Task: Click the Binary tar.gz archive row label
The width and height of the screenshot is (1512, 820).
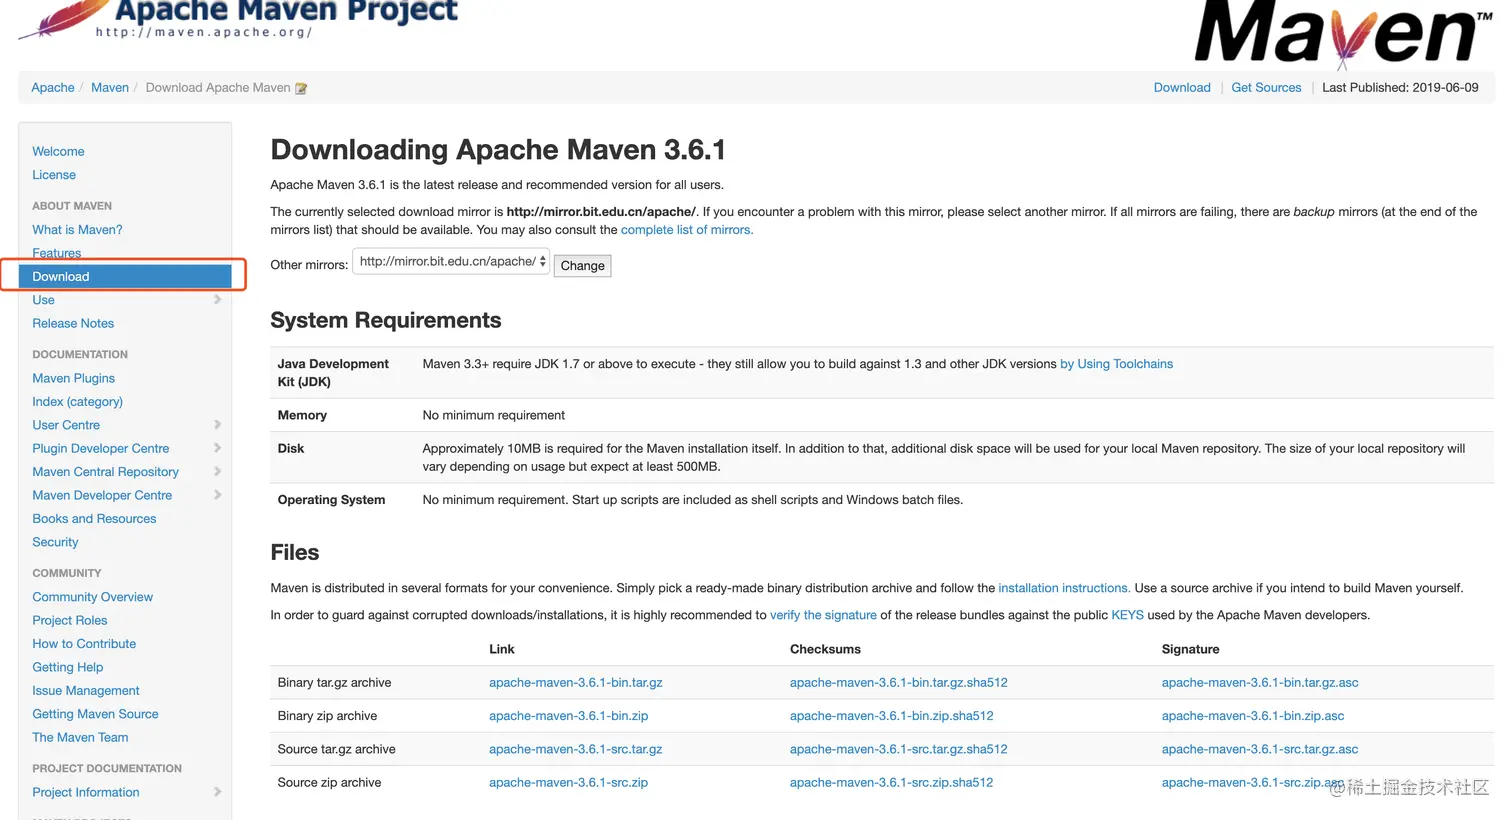Action: pos(334,683)
